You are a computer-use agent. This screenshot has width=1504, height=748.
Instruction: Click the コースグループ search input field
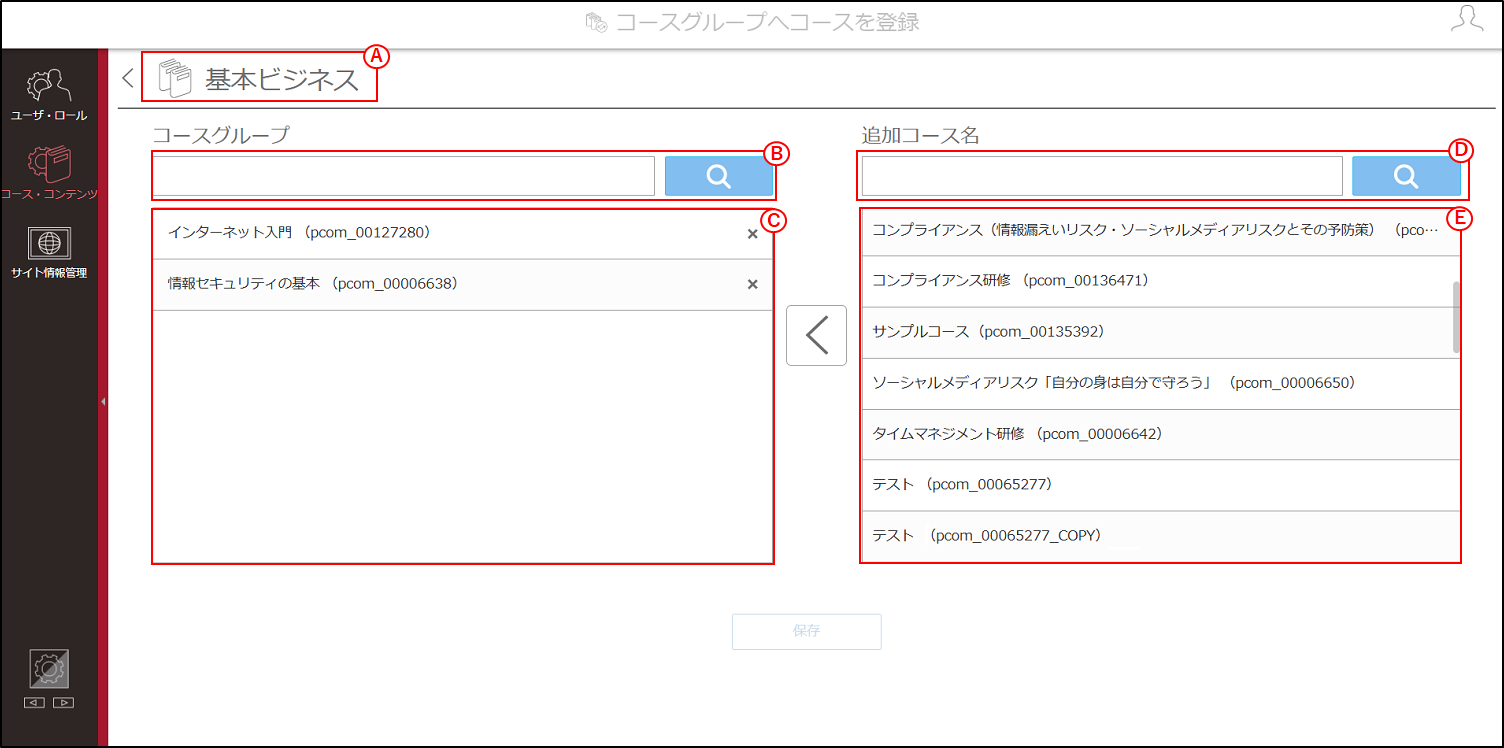point(404,176)
